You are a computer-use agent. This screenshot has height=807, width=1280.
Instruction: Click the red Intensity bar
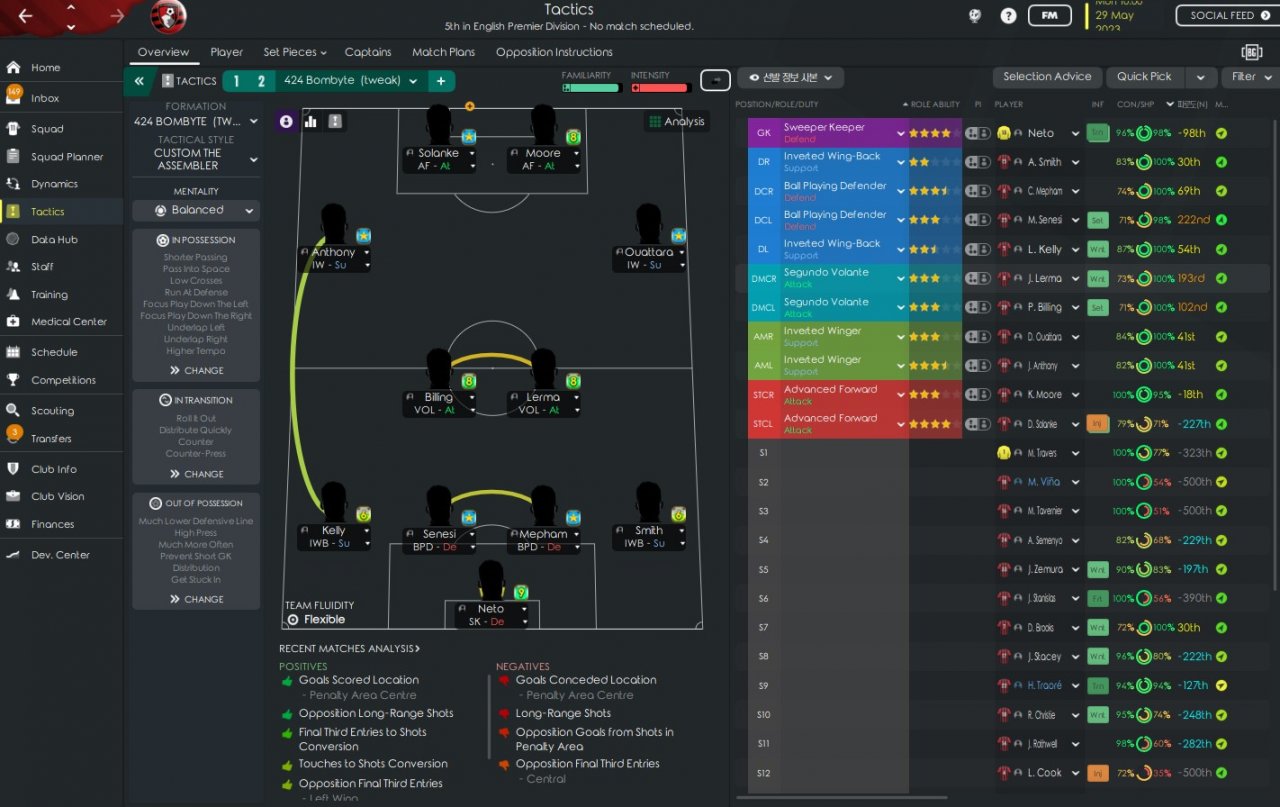pyautogui.click(x=659, y=88)
